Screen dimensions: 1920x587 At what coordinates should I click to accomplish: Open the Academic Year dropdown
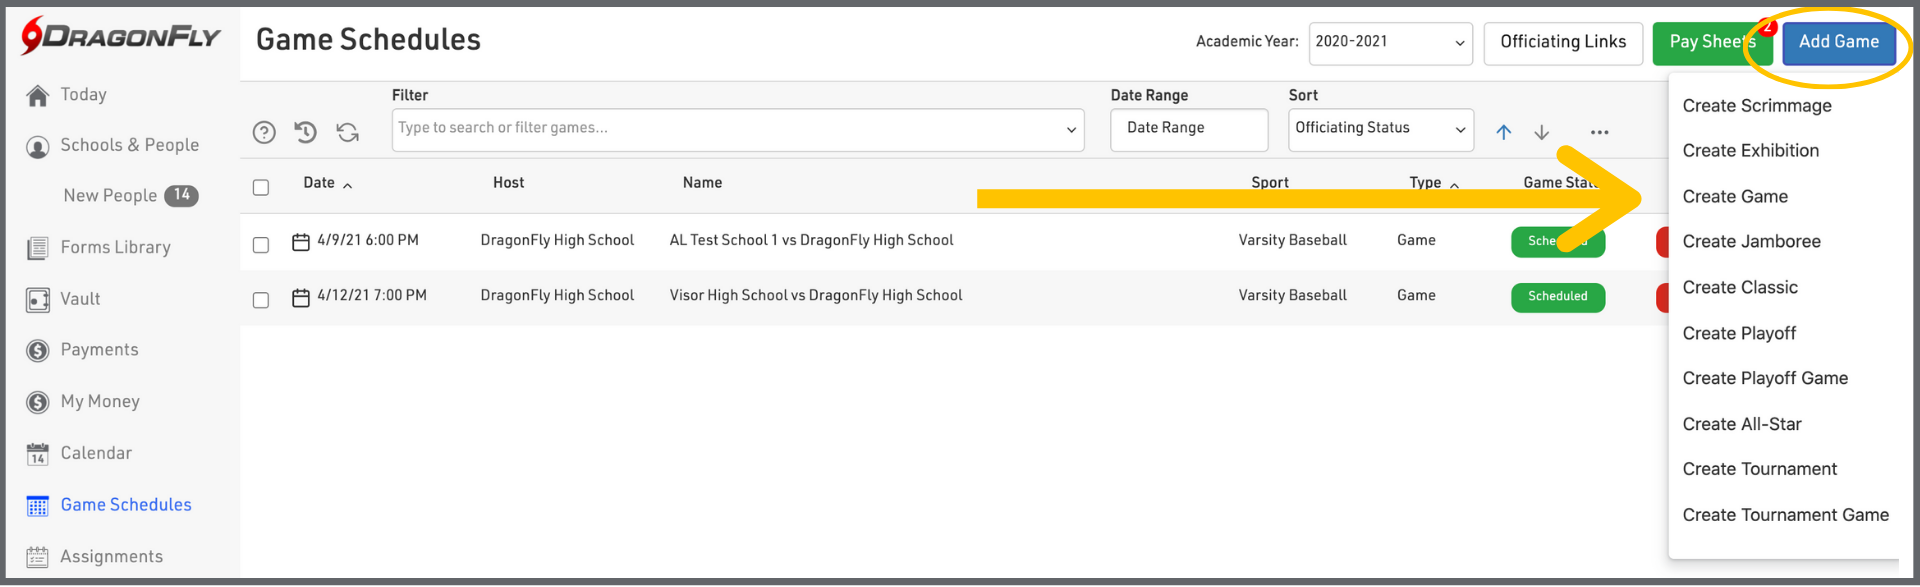1390,43
